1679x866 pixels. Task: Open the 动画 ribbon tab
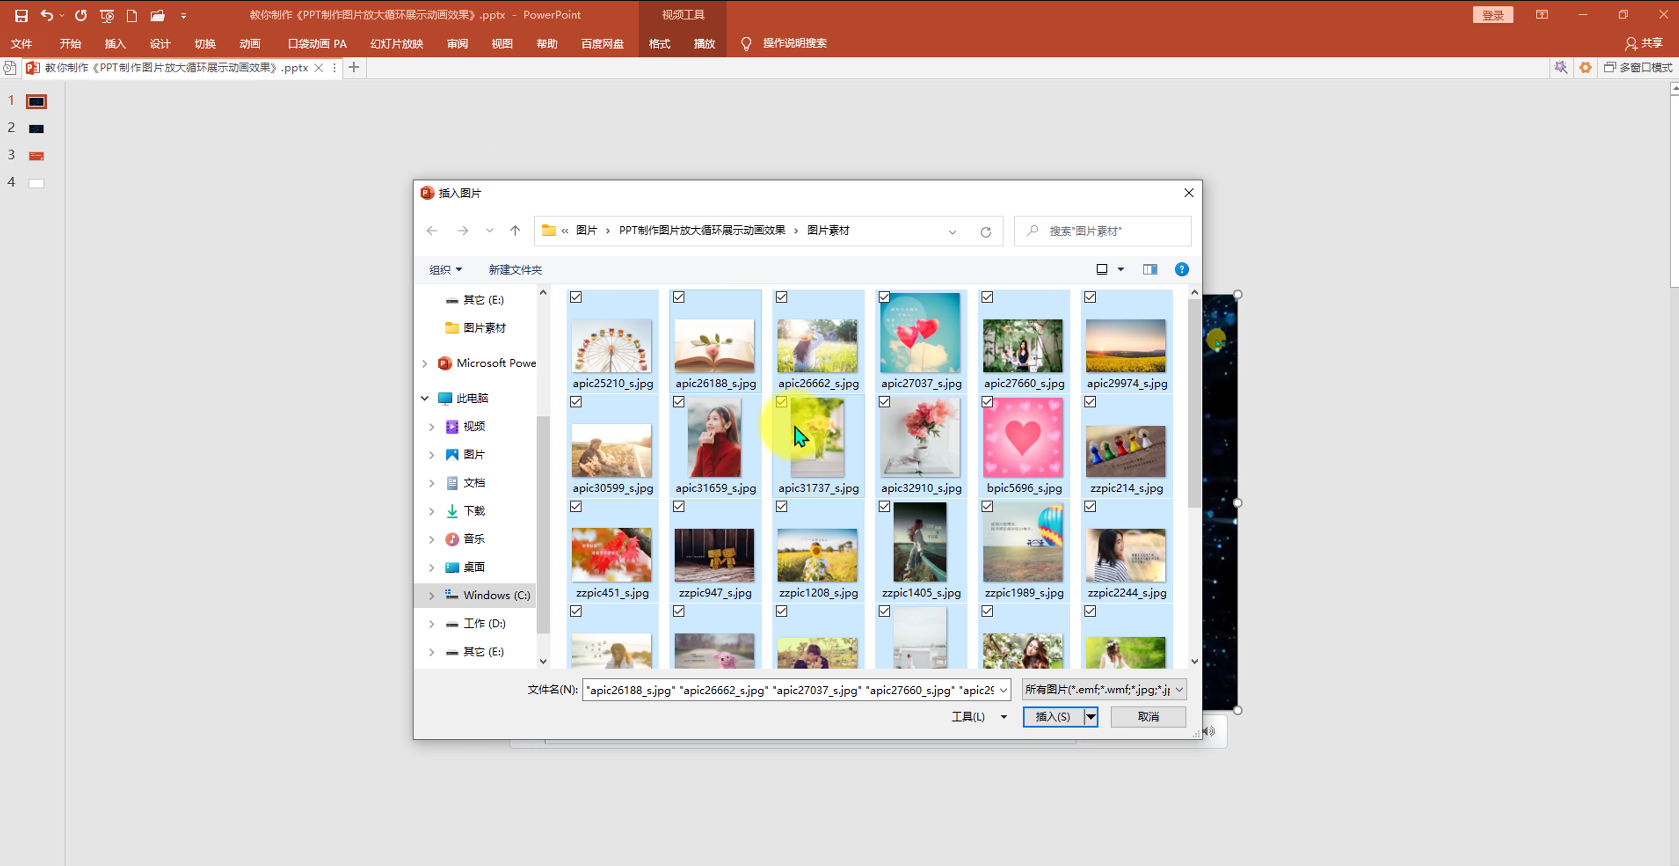tap(250, 44)
